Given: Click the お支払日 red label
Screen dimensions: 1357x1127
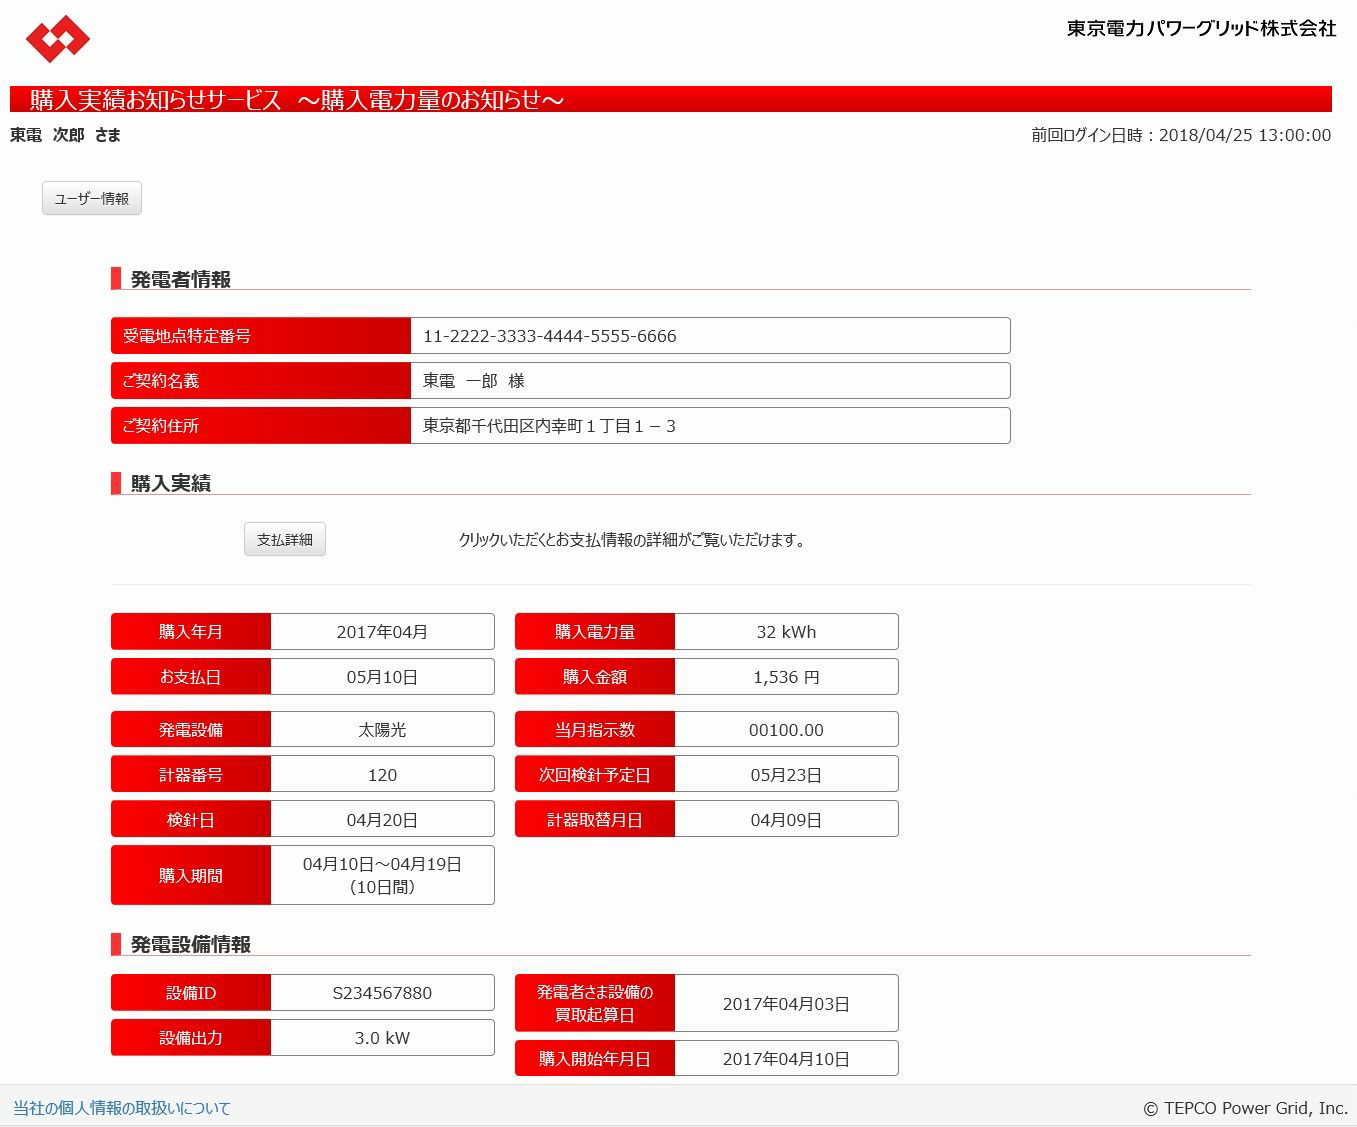Looking at the screenshot, I should tap(191, 677).
